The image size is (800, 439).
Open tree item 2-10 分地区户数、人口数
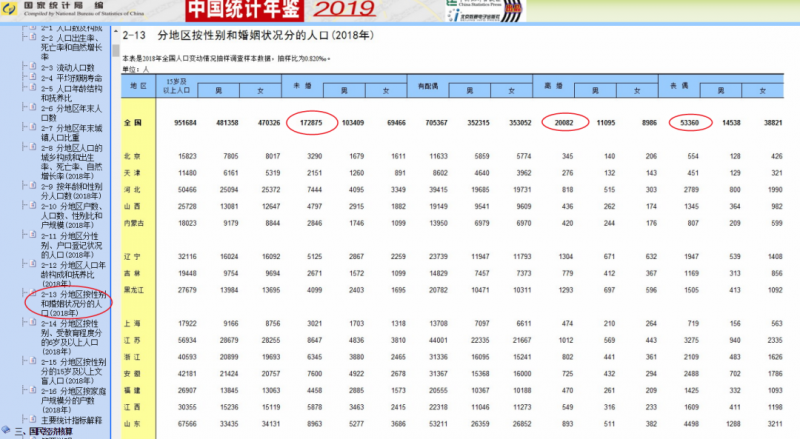pyautogui.click(x=71, y=215)
